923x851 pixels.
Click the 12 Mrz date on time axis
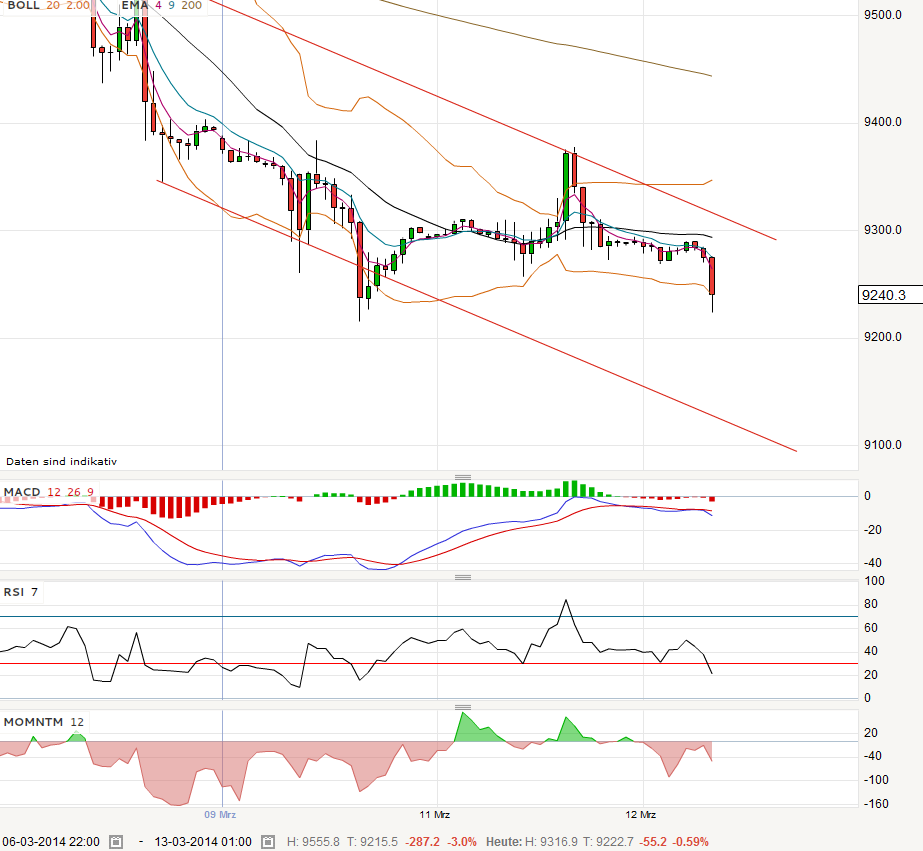point(640,815)
